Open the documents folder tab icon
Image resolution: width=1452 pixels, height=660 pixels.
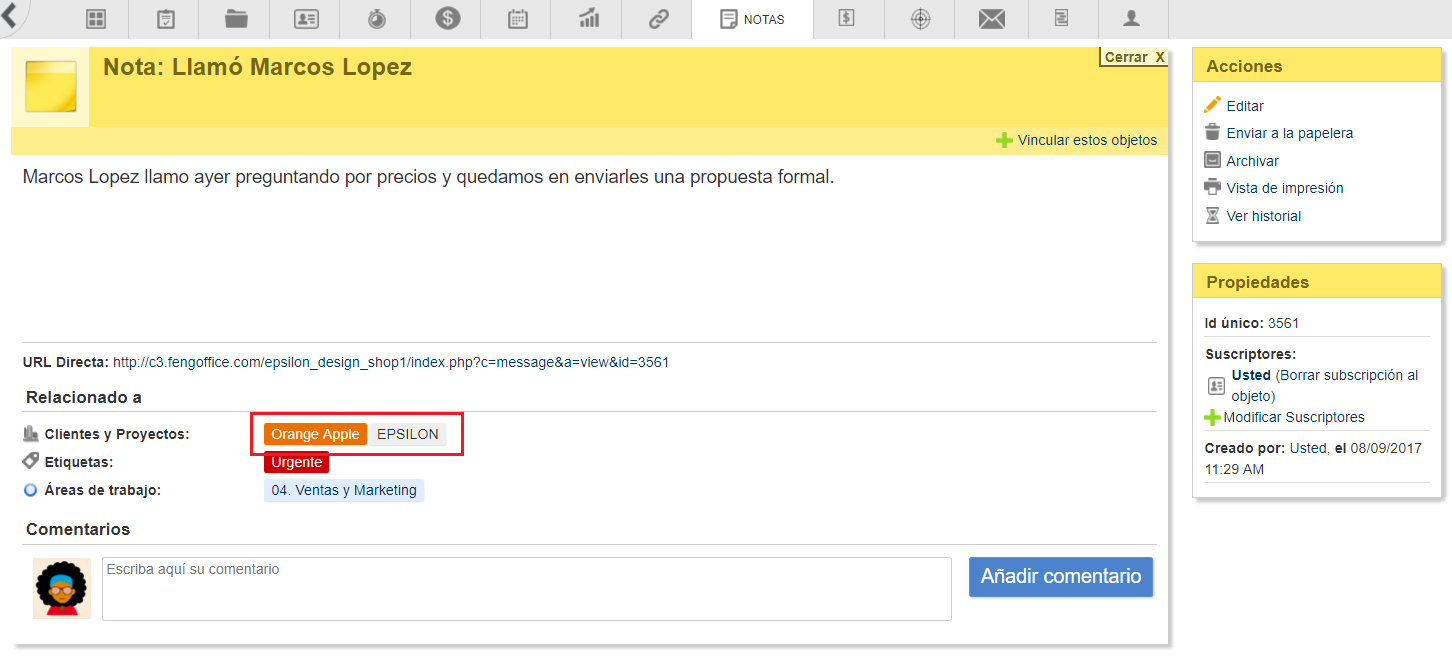236,19
